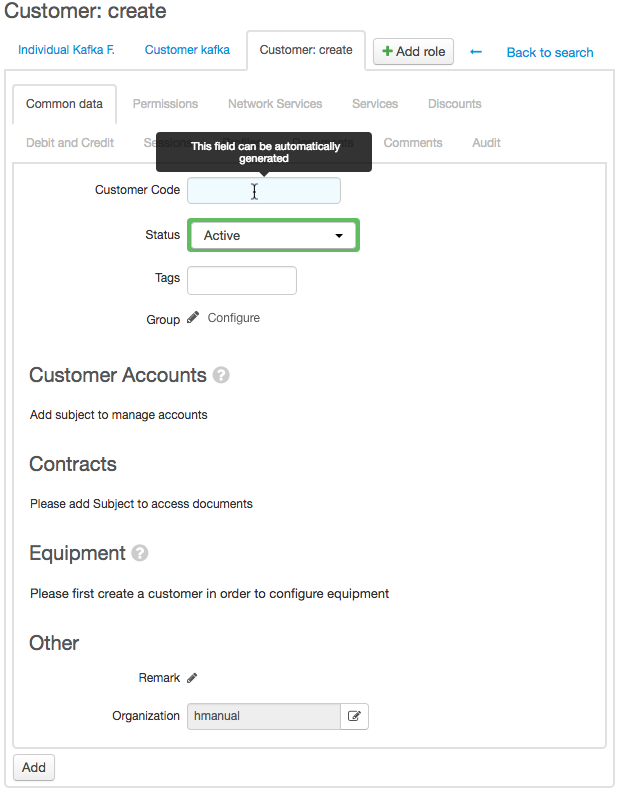The width and height of the screenshot is (617, 791).
Task: Open the Permissions tab
Action: pos(165,104)
